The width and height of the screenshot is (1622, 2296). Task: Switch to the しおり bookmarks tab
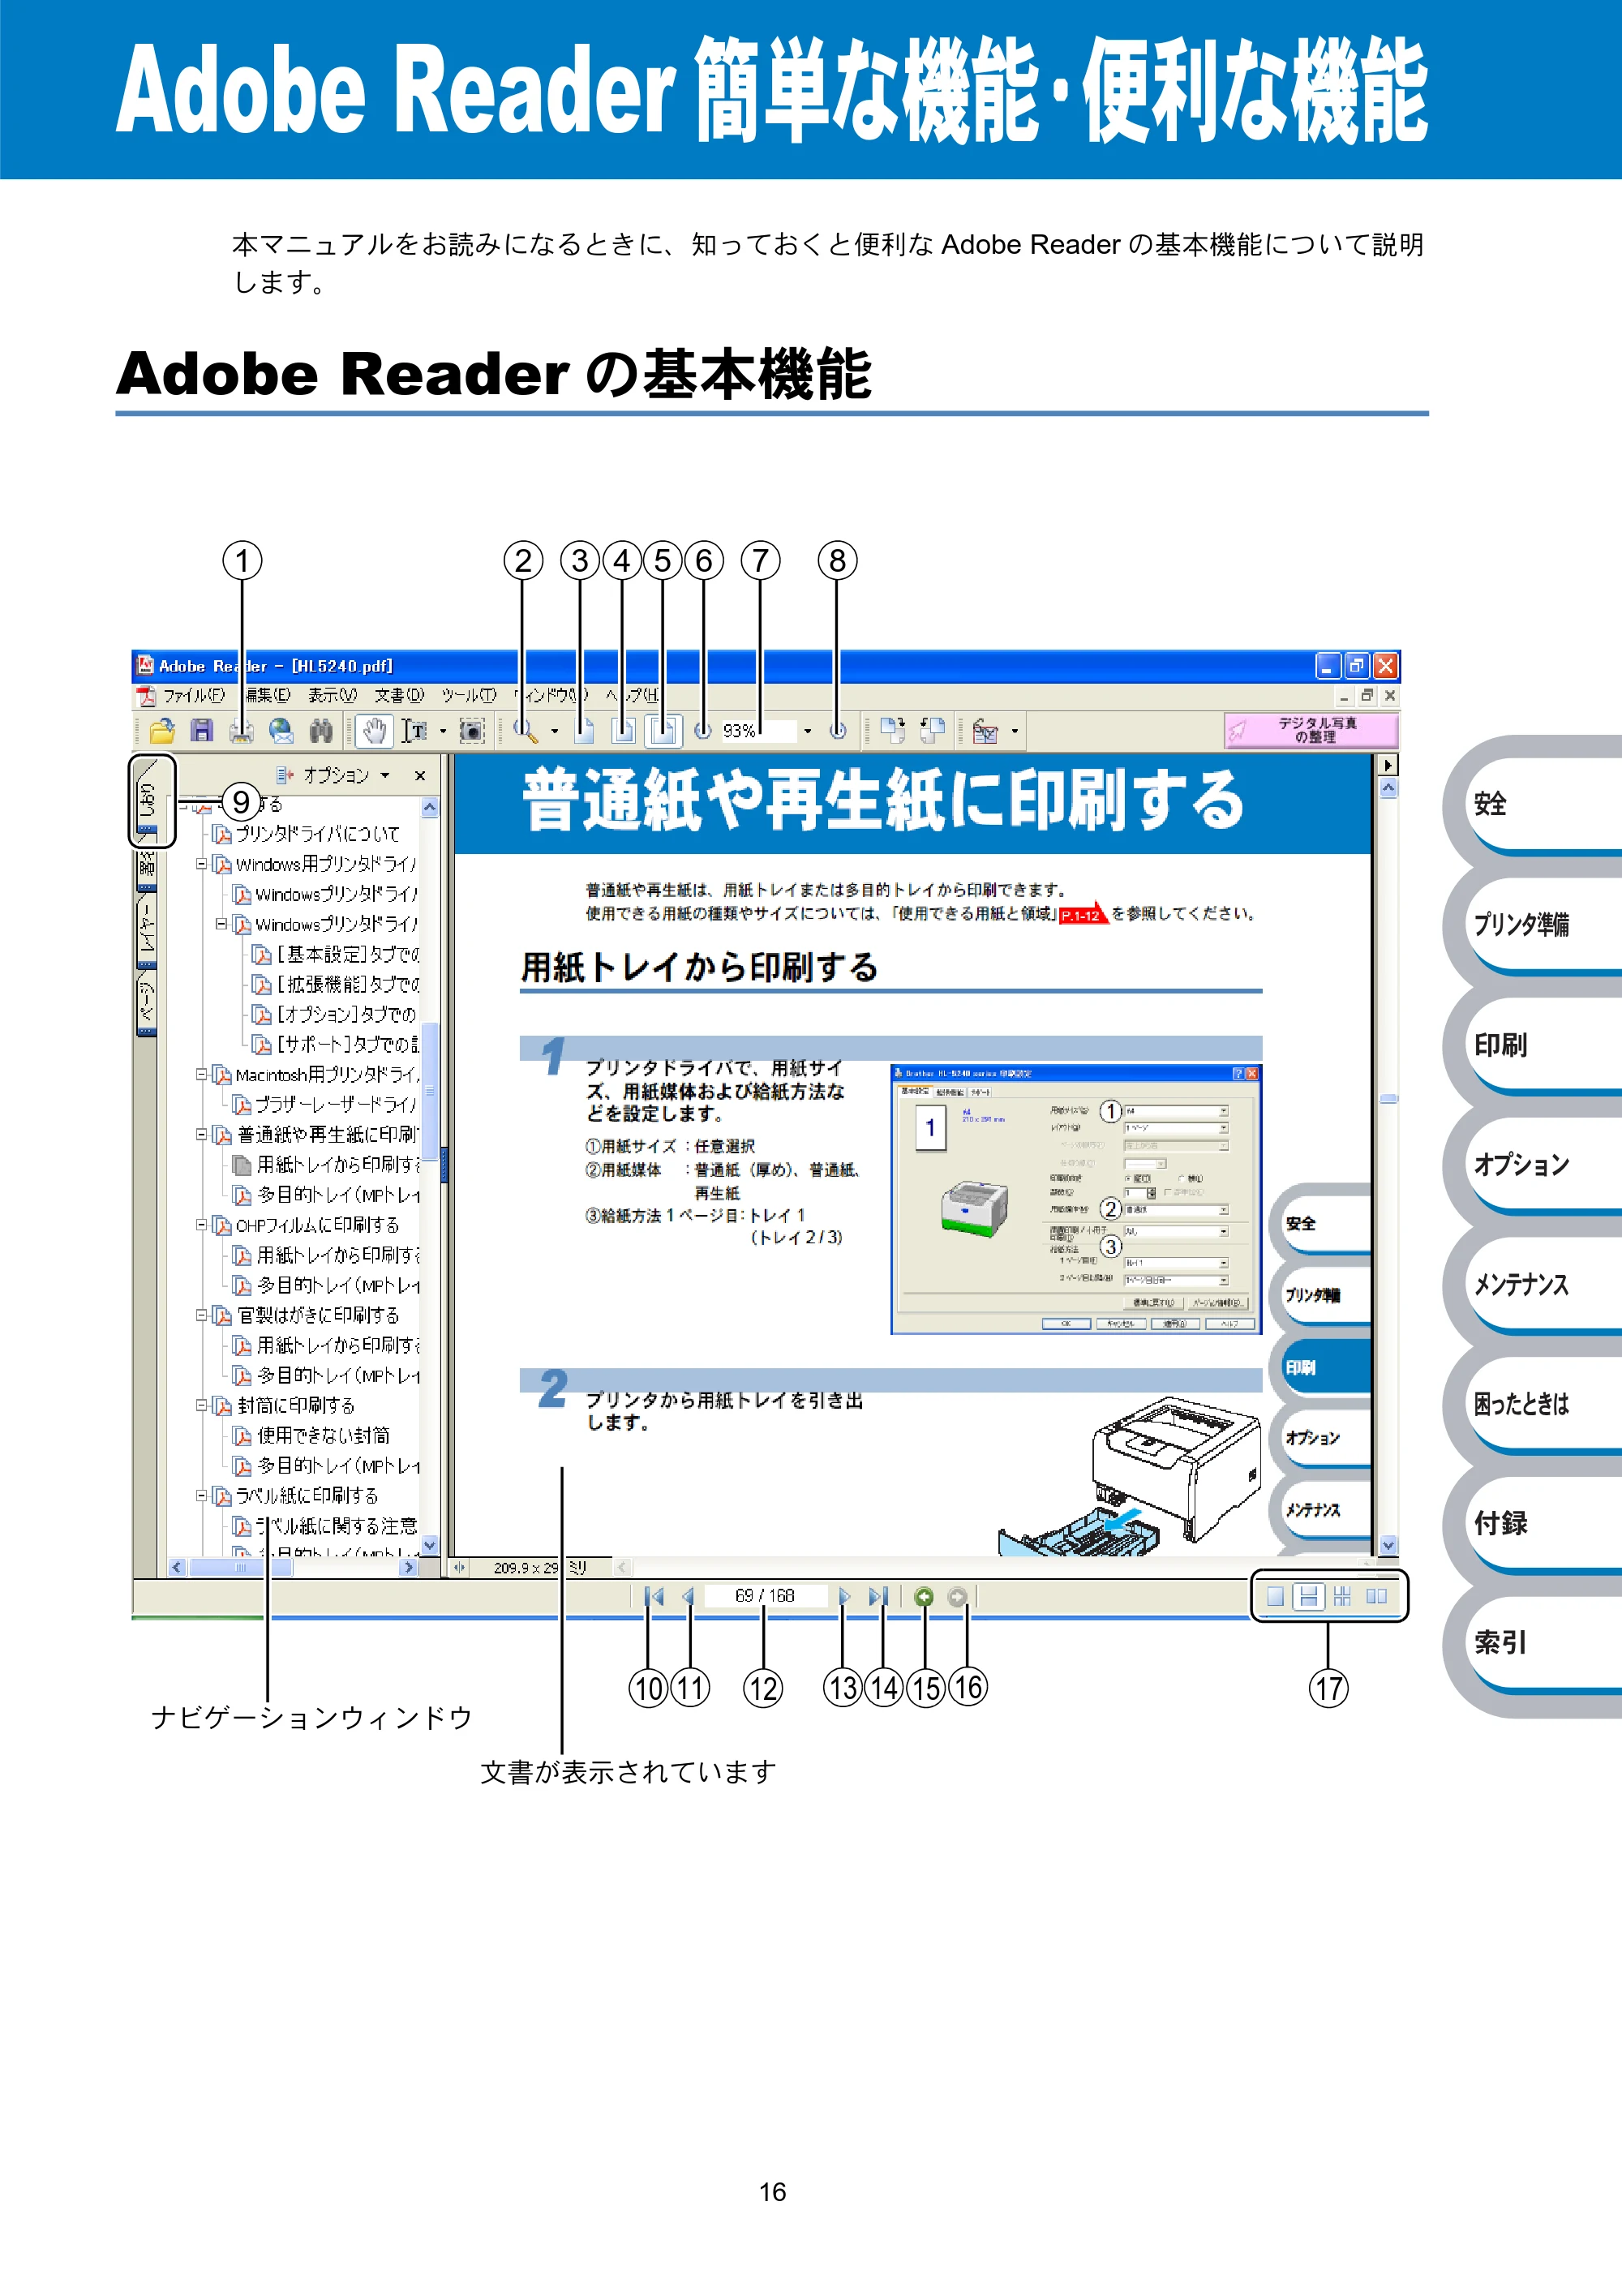pyautogui.click(x=148, y=800)
